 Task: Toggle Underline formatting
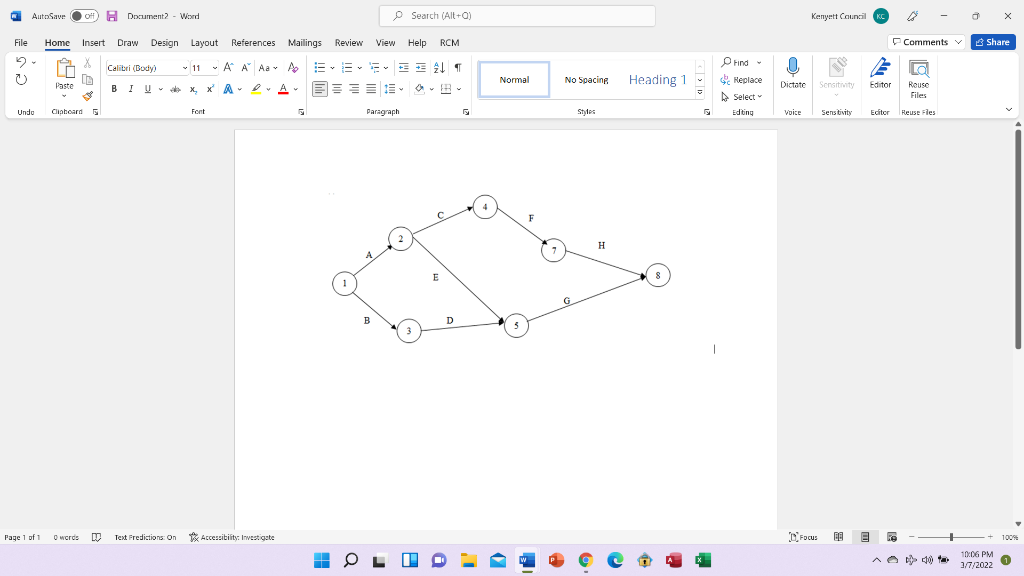148,89
